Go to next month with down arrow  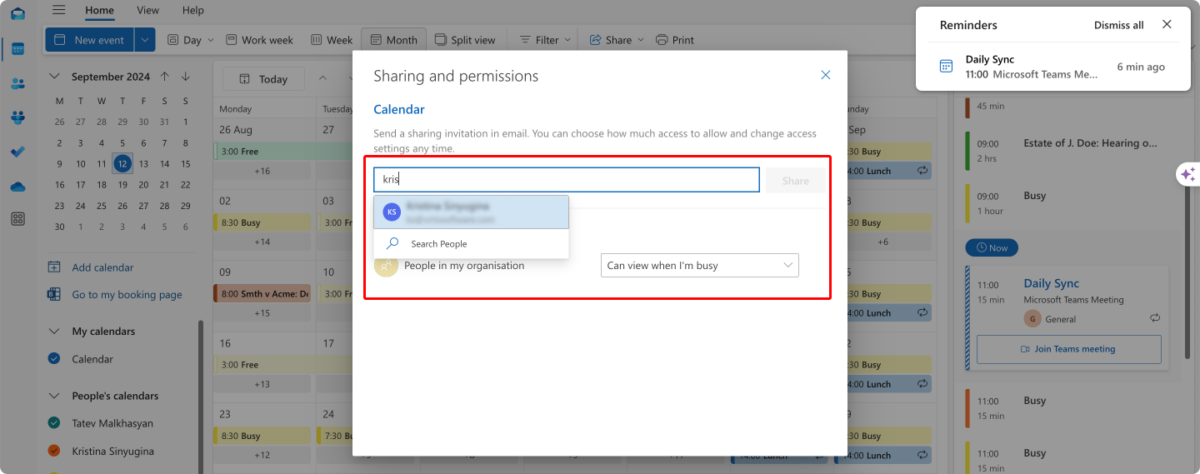point(186,77)
